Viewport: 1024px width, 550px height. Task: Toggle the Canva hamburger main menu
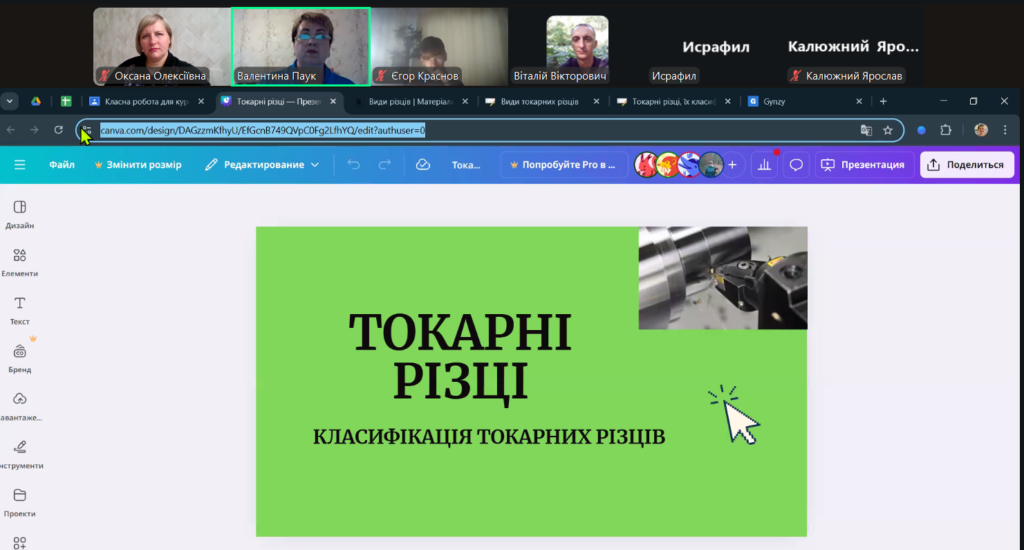pyautogui.click(x=19, y=165)
